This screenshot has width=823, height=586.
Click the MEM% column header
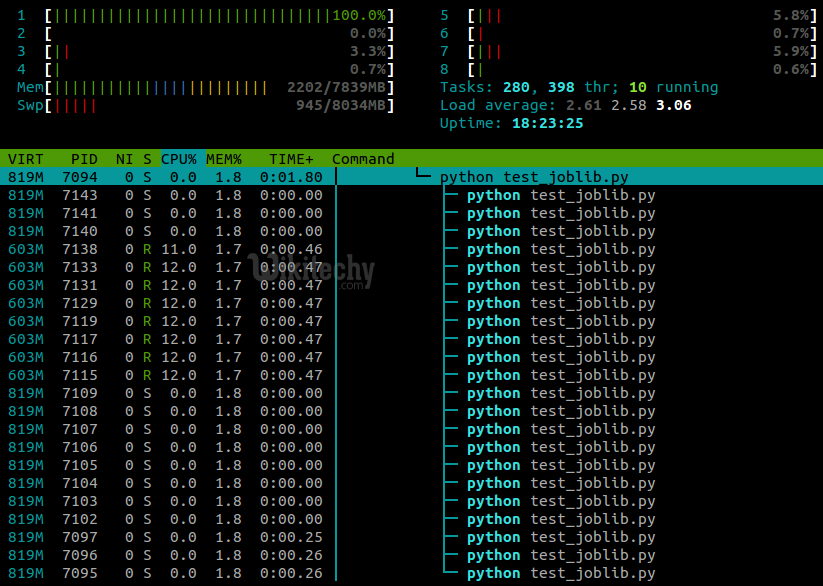pyautogui.click(x=224, y=159)
